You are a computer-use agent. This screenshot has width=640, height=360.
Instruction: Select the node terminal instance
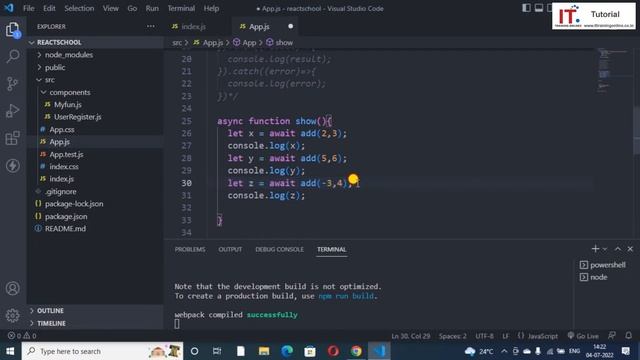pos(593,277)
